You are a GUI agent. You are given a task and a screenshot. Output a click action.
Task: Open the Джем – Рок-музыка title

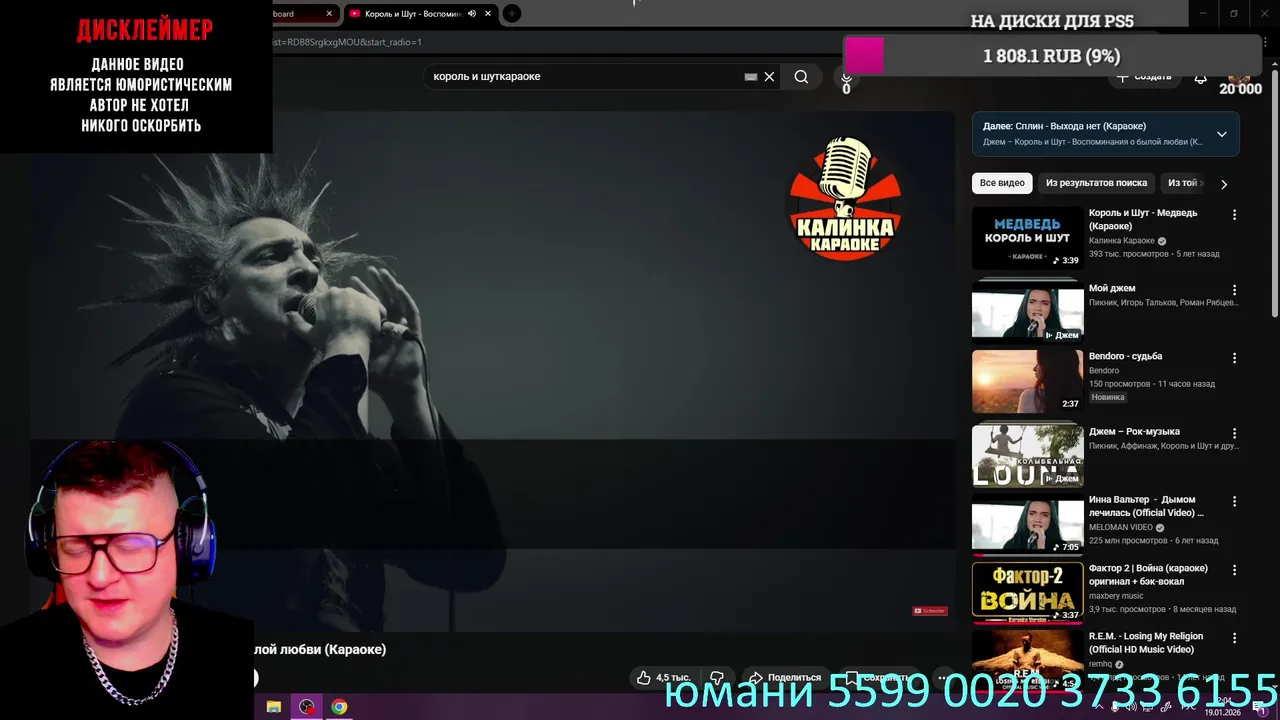(1134, 432)
